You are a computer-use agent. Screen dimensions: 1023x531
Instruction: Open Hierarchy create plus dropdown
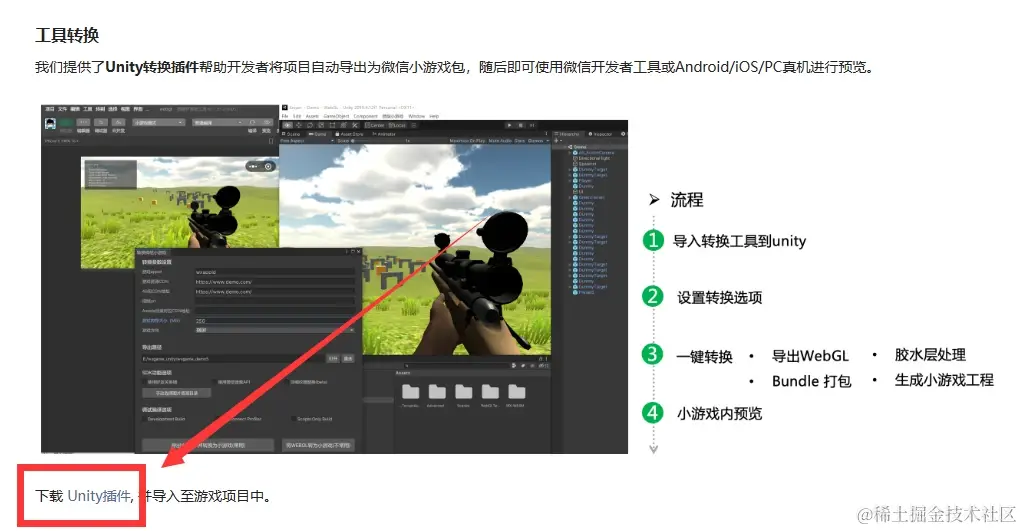[558, 140]
